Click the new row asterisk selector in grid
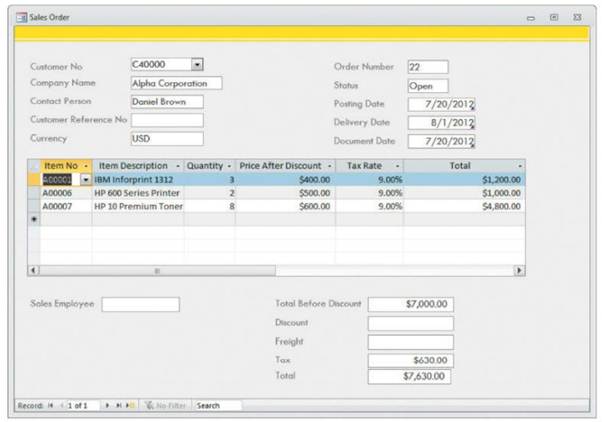This screenshot has width=602, height=422. (33, 218)
